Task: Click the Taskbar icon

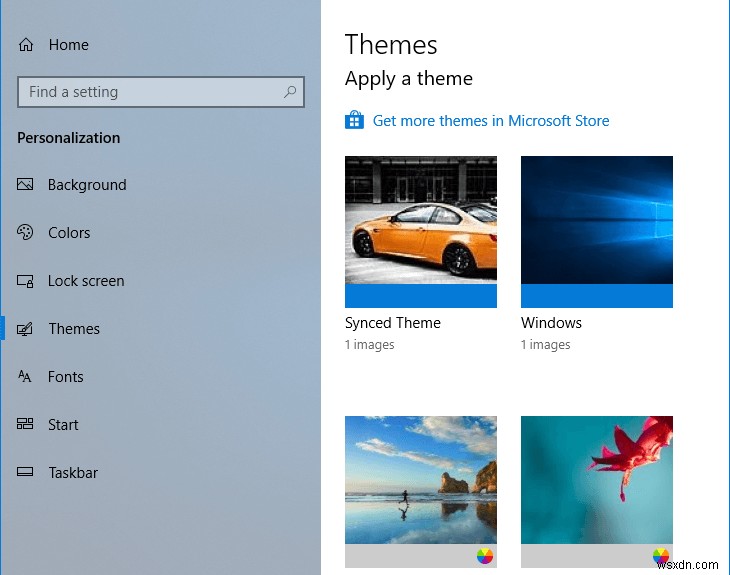Action: pos(25,472)
